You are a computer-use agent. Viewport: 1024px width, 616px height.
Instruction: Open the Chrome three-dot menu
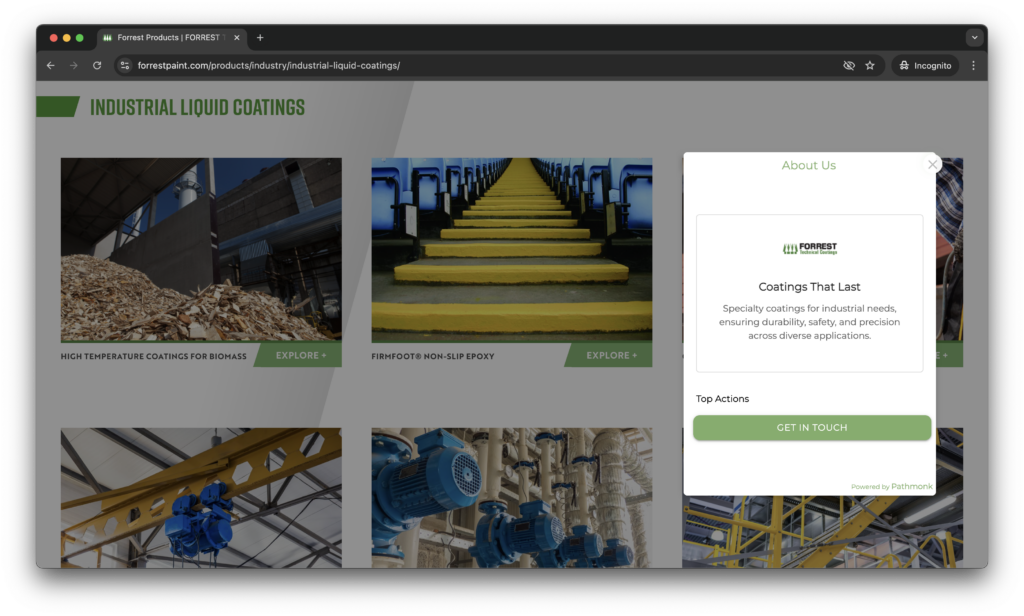(x=973, y=66)
